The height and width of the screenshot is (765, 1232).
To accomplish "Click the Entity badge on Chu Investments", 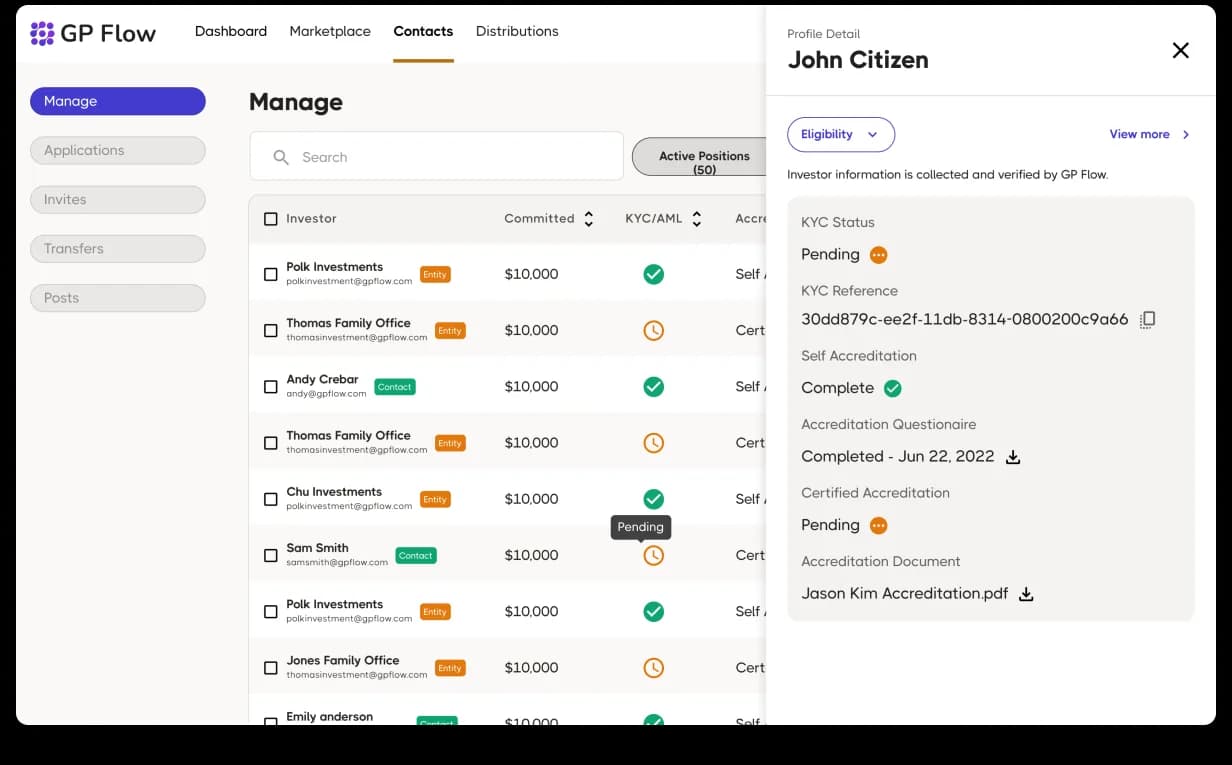I will (435, 499).
